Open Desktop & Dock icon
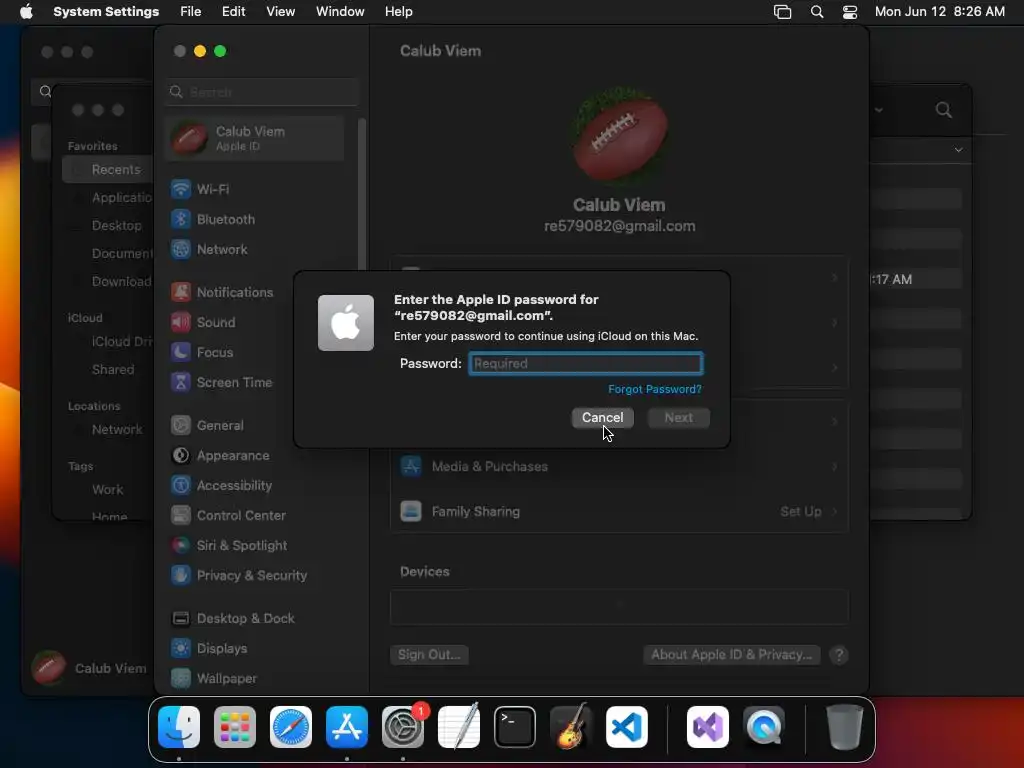The image size is (1024, 768). 180,618
